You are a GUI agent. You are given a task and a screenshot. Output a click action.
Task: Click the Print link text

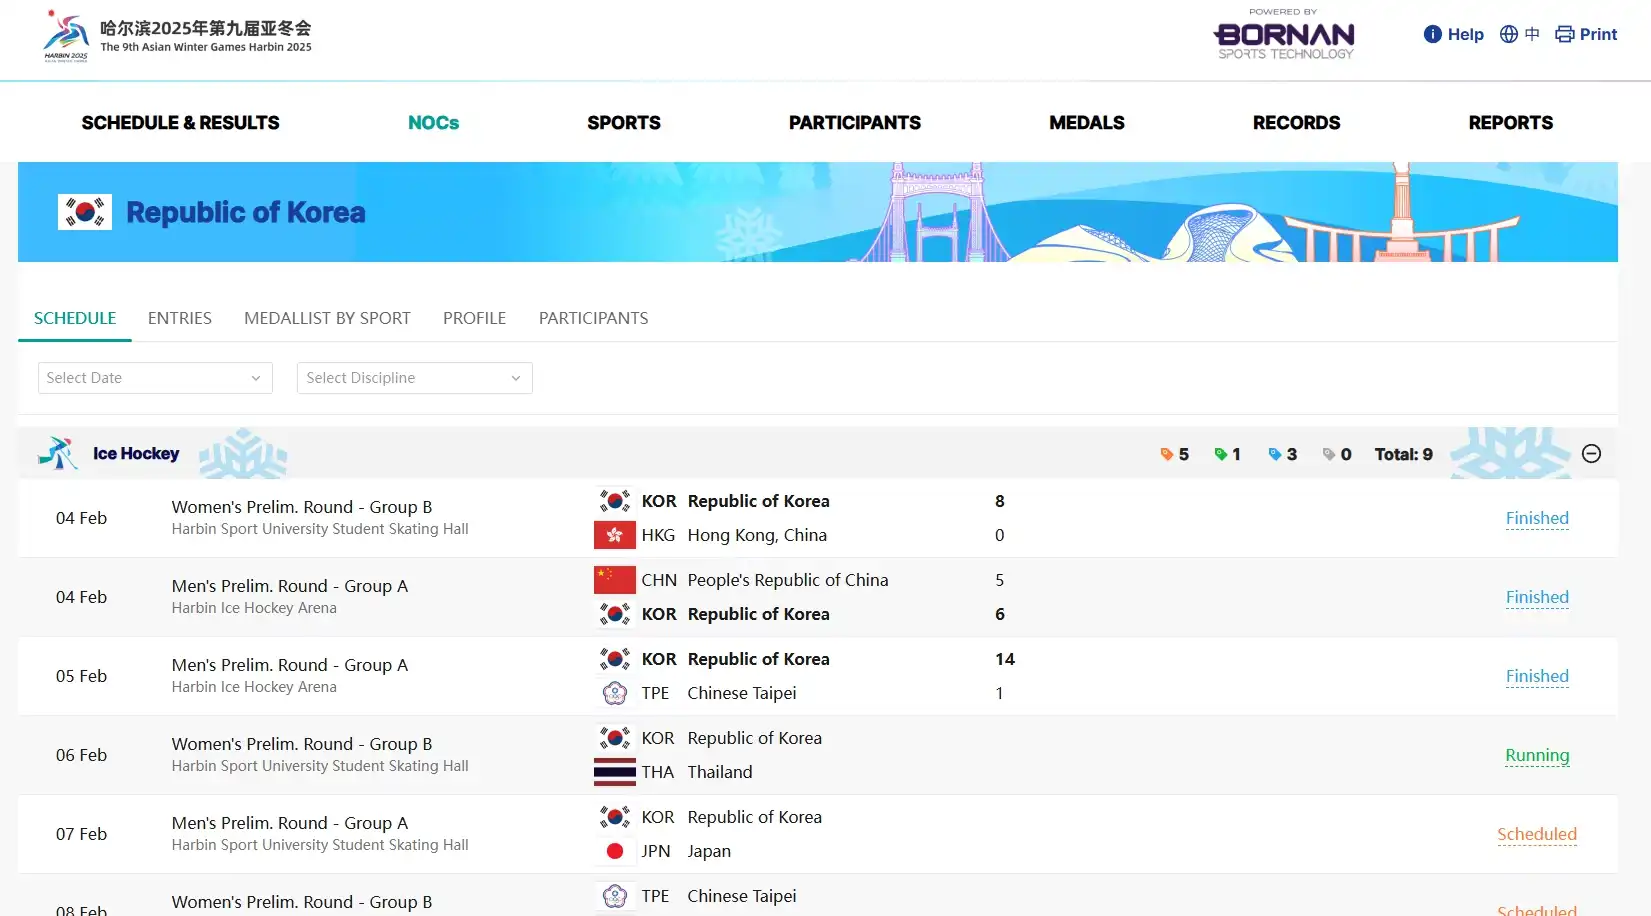[1598, 34]
